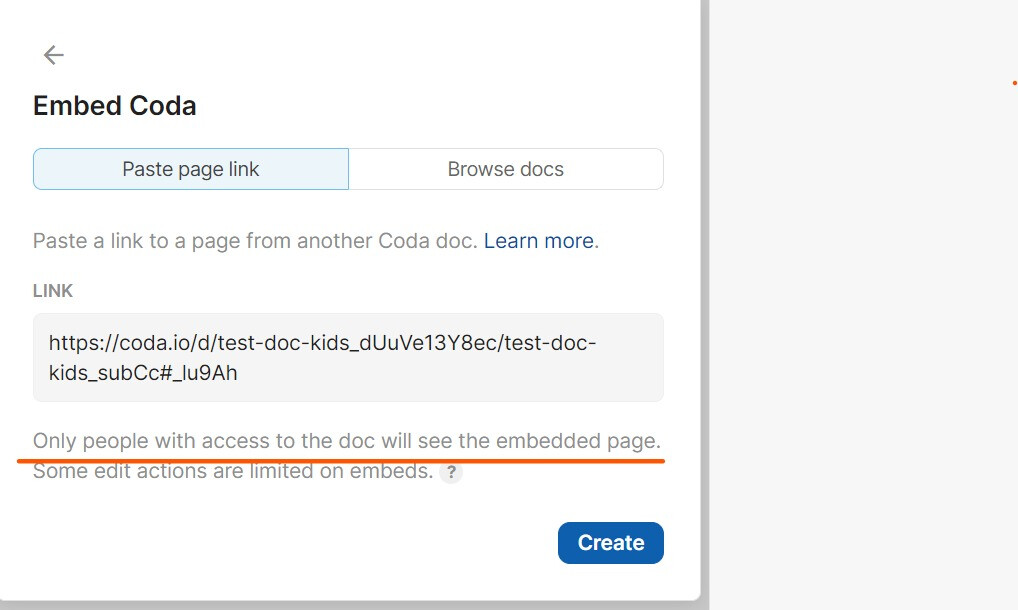Click the orange underline annotation below the access notice

pos(341,461)
